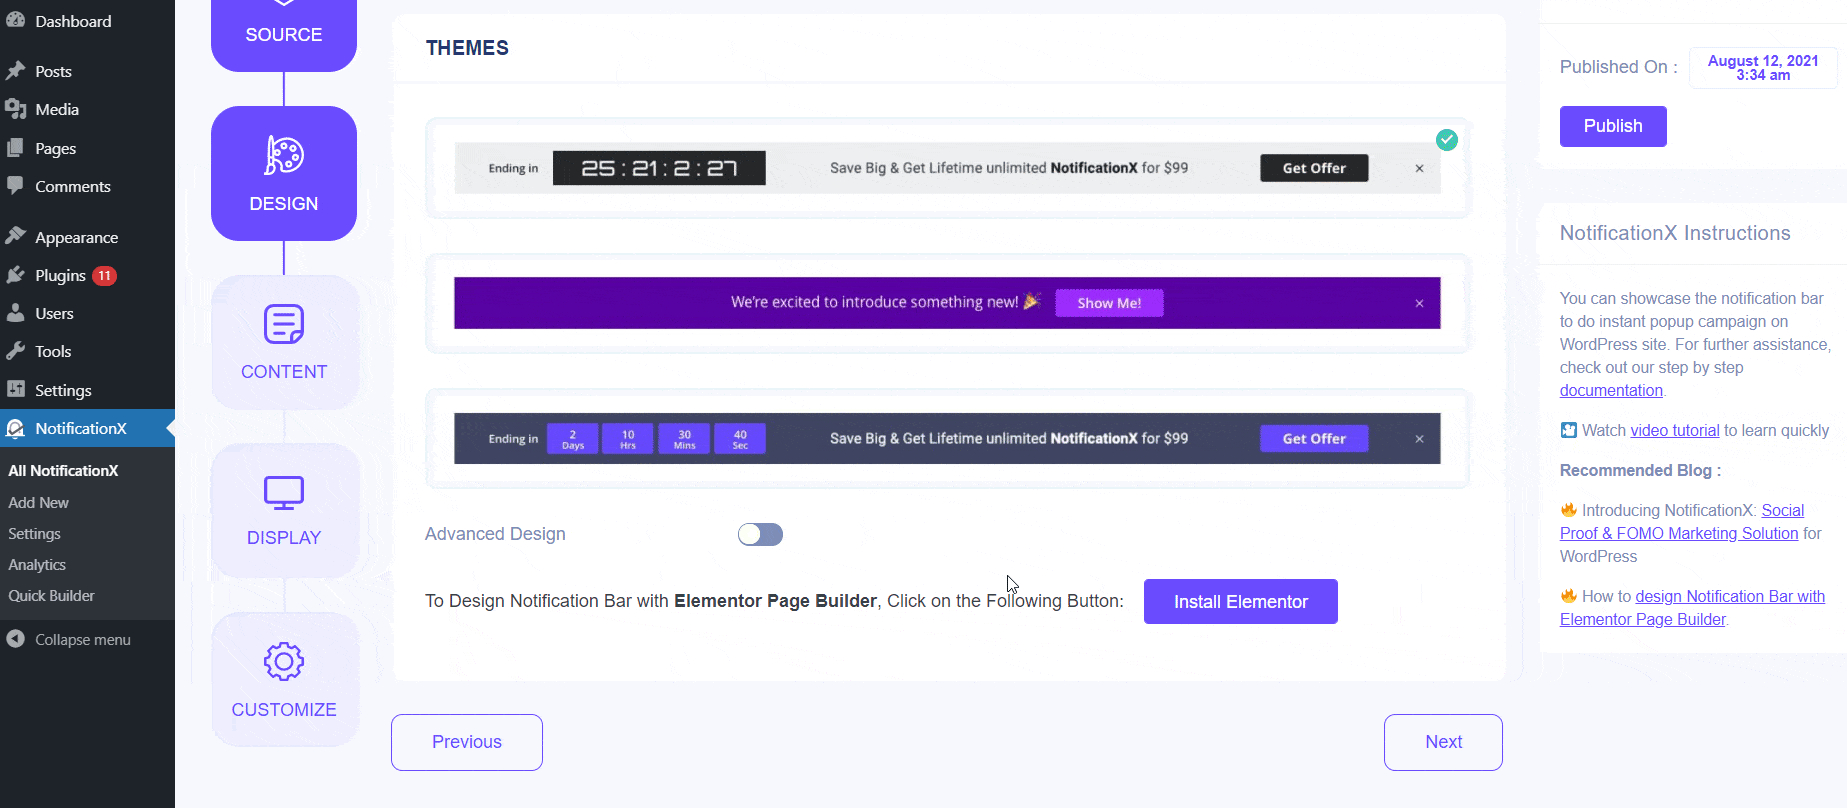
Task: Open the Plugins updates badge showing 11
Action: (105, 276)
